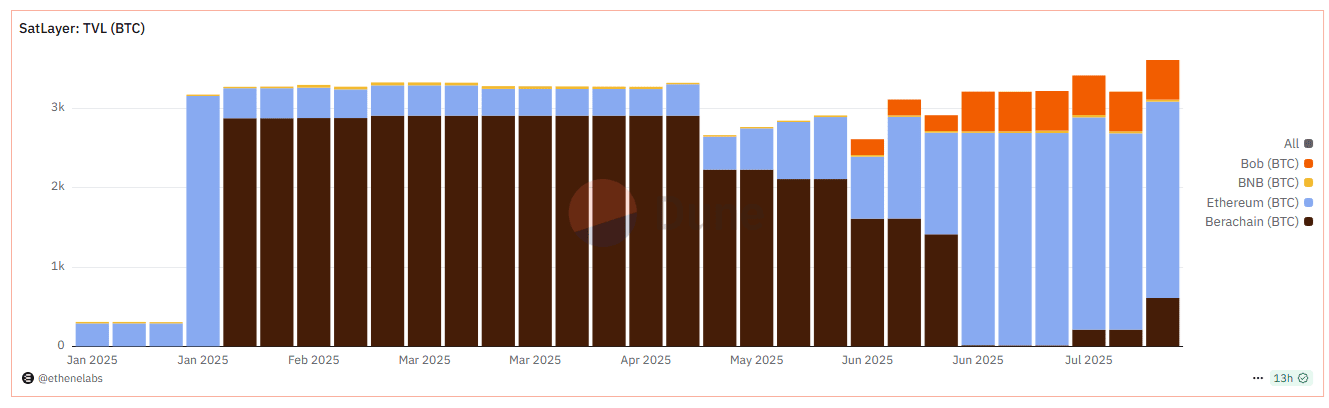Click the 2k y-axis label

(x=58, y=187)
